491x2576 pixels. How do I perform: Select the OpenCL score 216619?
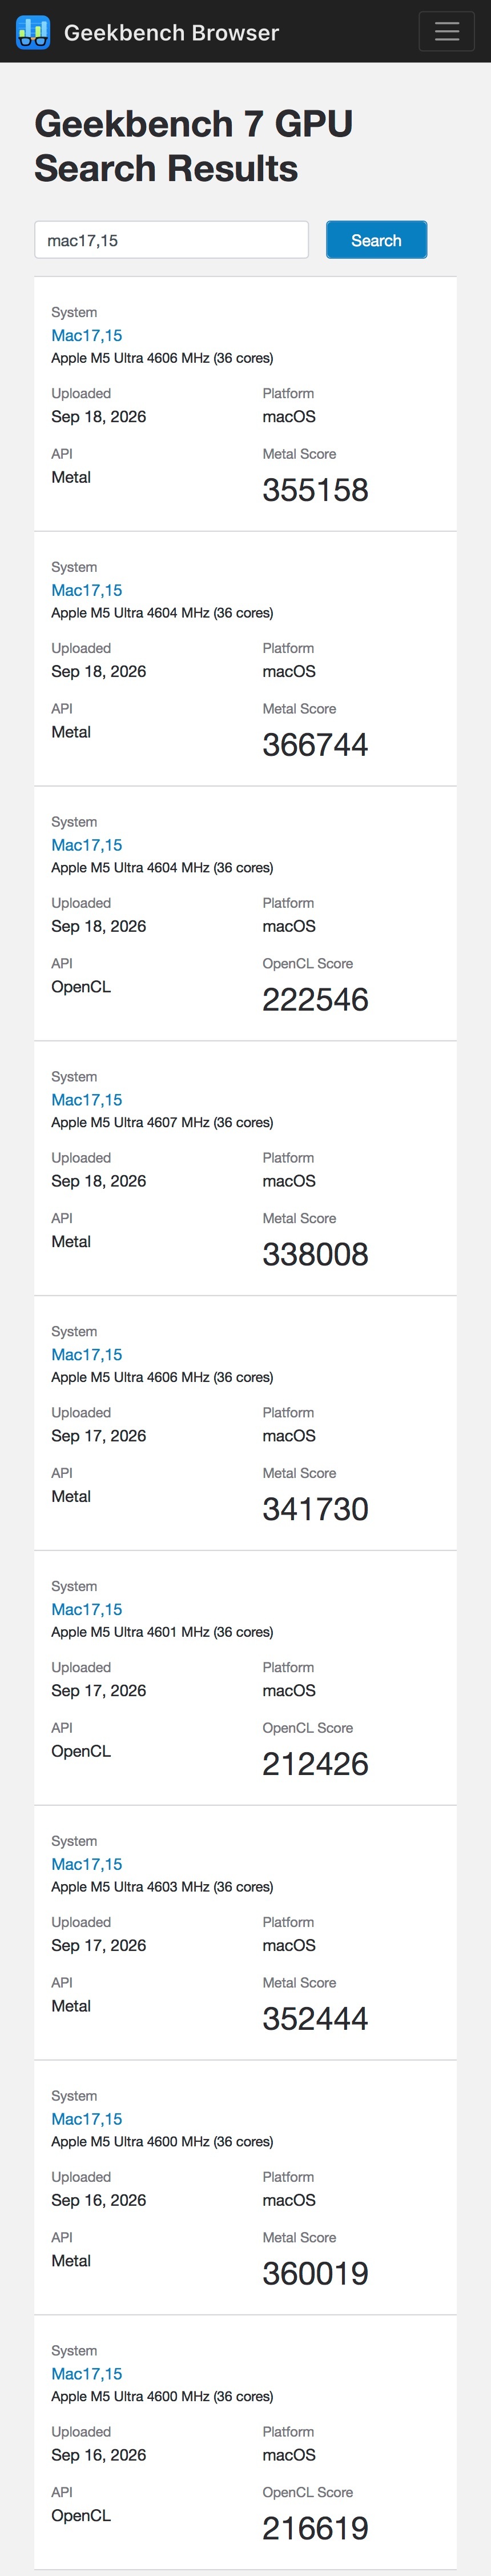pyautogui.click(x=315, y=2528)
